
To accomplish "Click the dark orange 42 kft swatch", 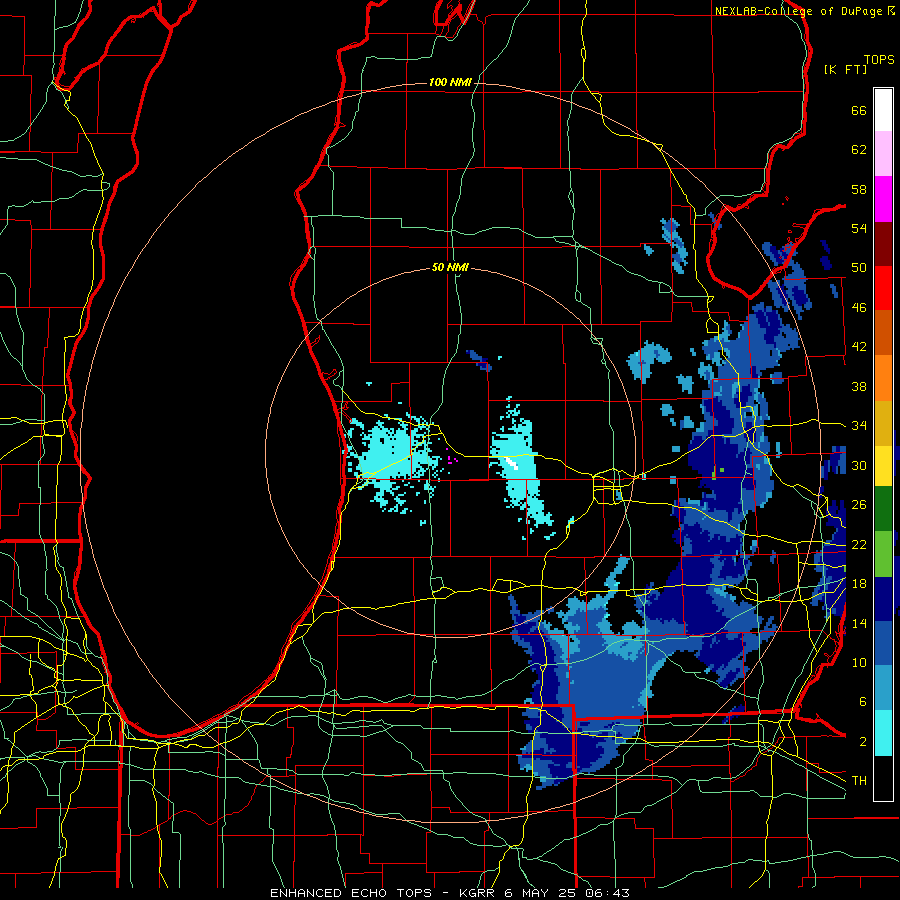I will coord(883,333).
